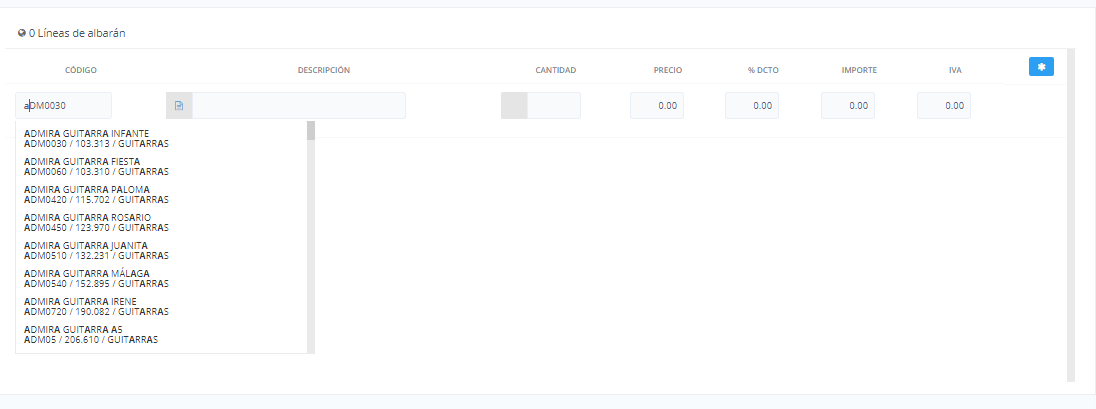Click the DESCRIPCIÓN column header
1096x409 pixels.
[x=324, y=71]
